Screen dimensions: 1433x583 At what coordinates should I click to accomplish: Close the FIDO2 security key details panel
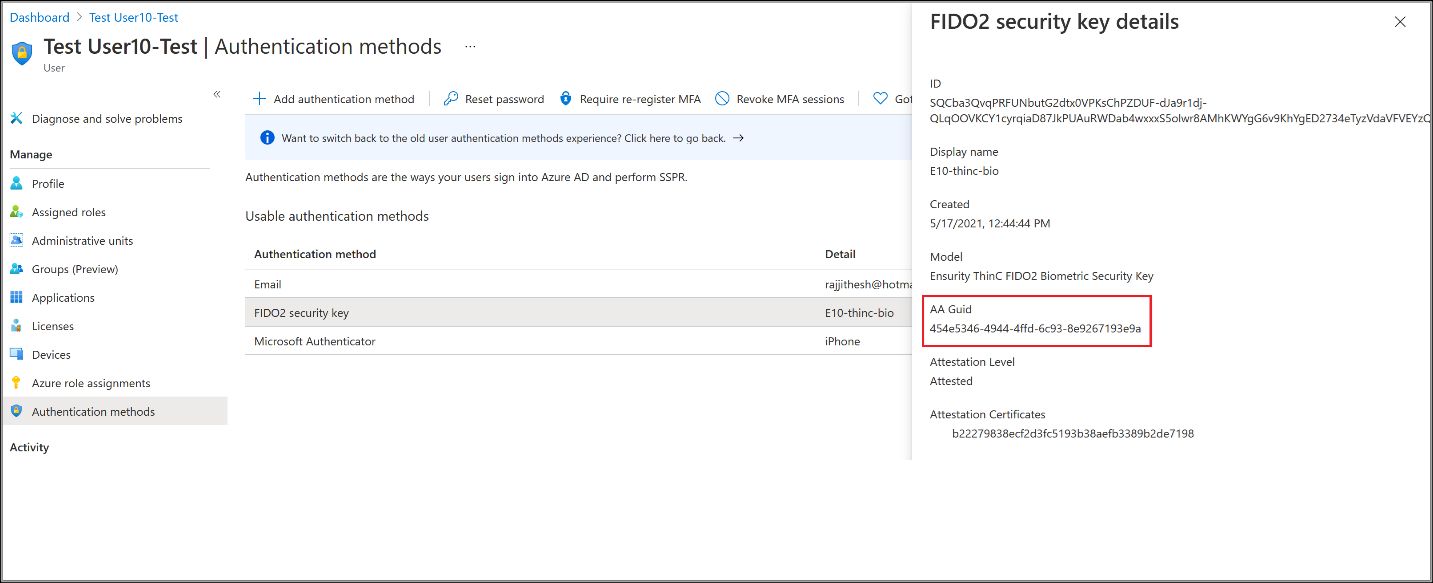point(1400,22)
